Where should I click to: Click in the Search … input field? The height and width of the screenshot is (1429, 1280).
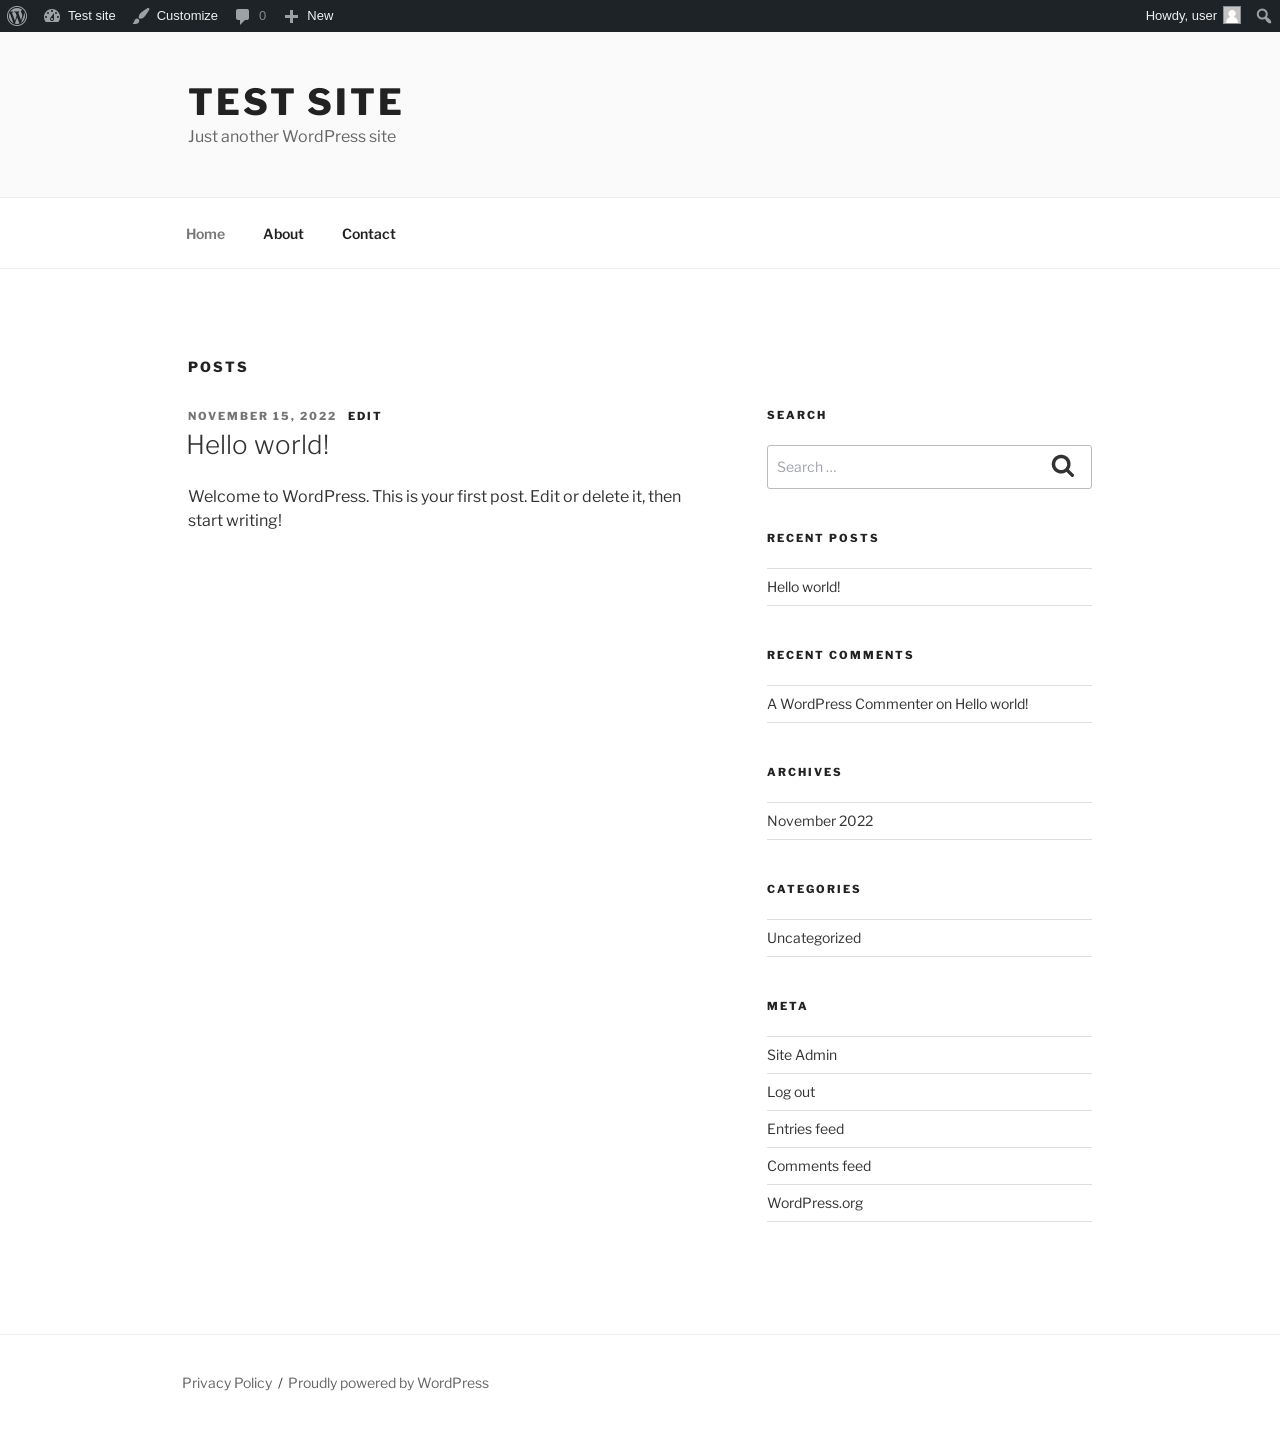pyautogui.click(x=901, y=467)
